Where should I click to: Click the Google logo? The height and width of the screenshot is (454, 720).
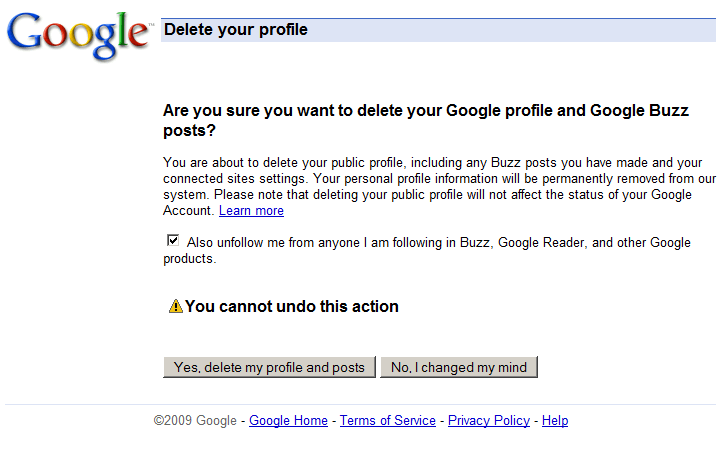click(x=78, y=36)
